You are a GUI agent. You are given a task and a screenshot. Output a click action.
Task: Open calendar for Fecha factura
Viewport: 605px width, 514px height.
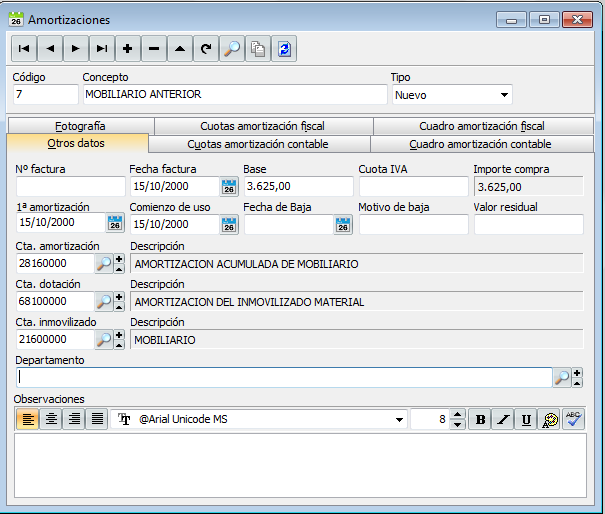point(229,187)
